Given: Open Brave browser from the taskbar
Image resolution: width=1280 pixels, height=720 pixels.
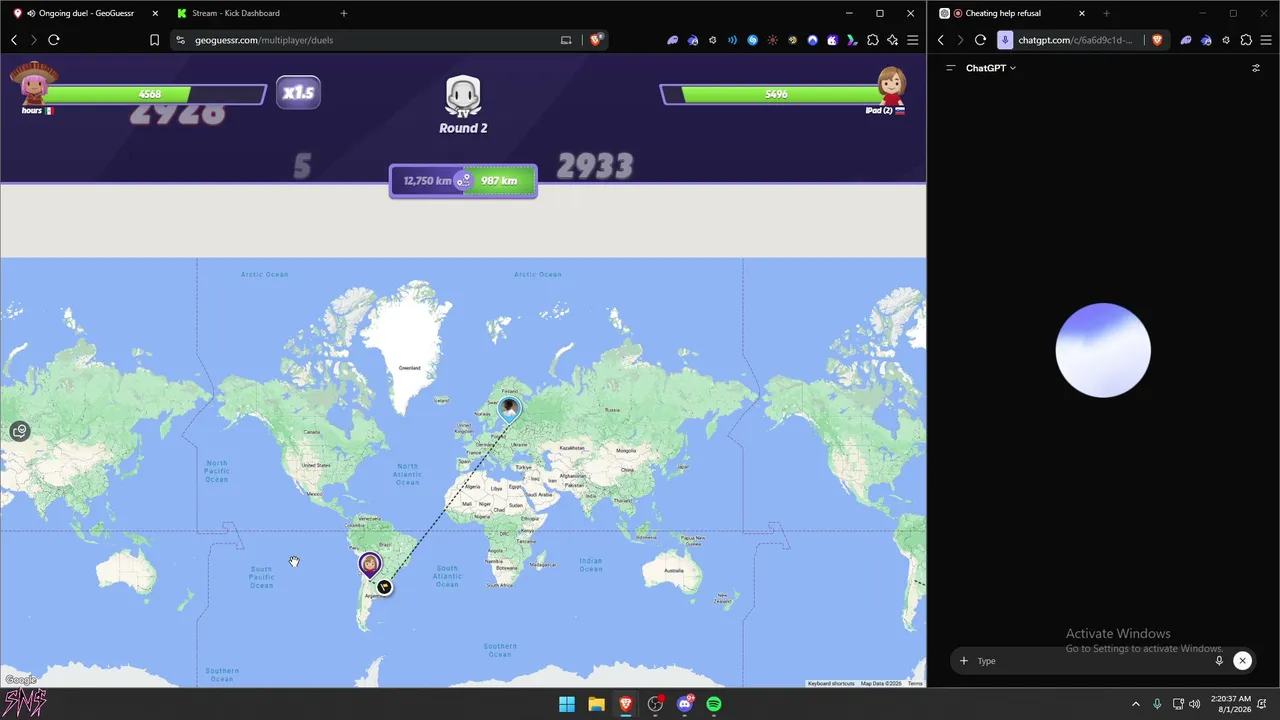Looking at the screenshot, I should click(626, 704).
